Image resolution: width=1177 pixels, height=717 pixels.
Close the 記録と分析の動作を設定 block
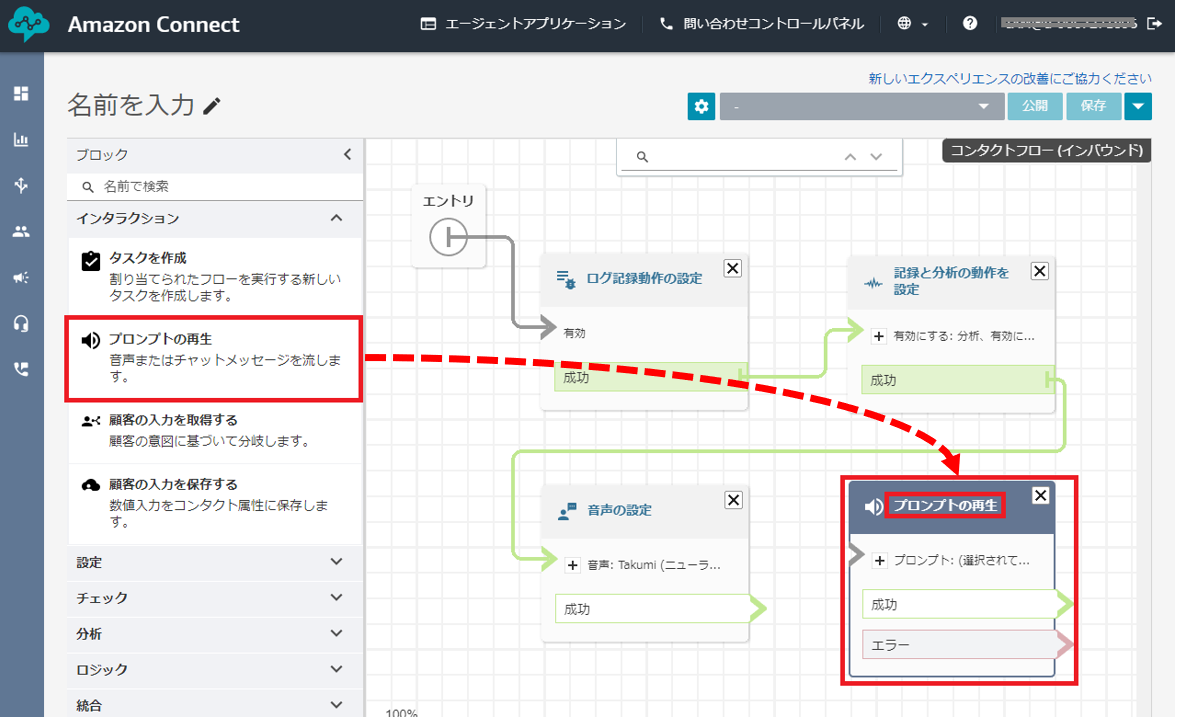1040,271
